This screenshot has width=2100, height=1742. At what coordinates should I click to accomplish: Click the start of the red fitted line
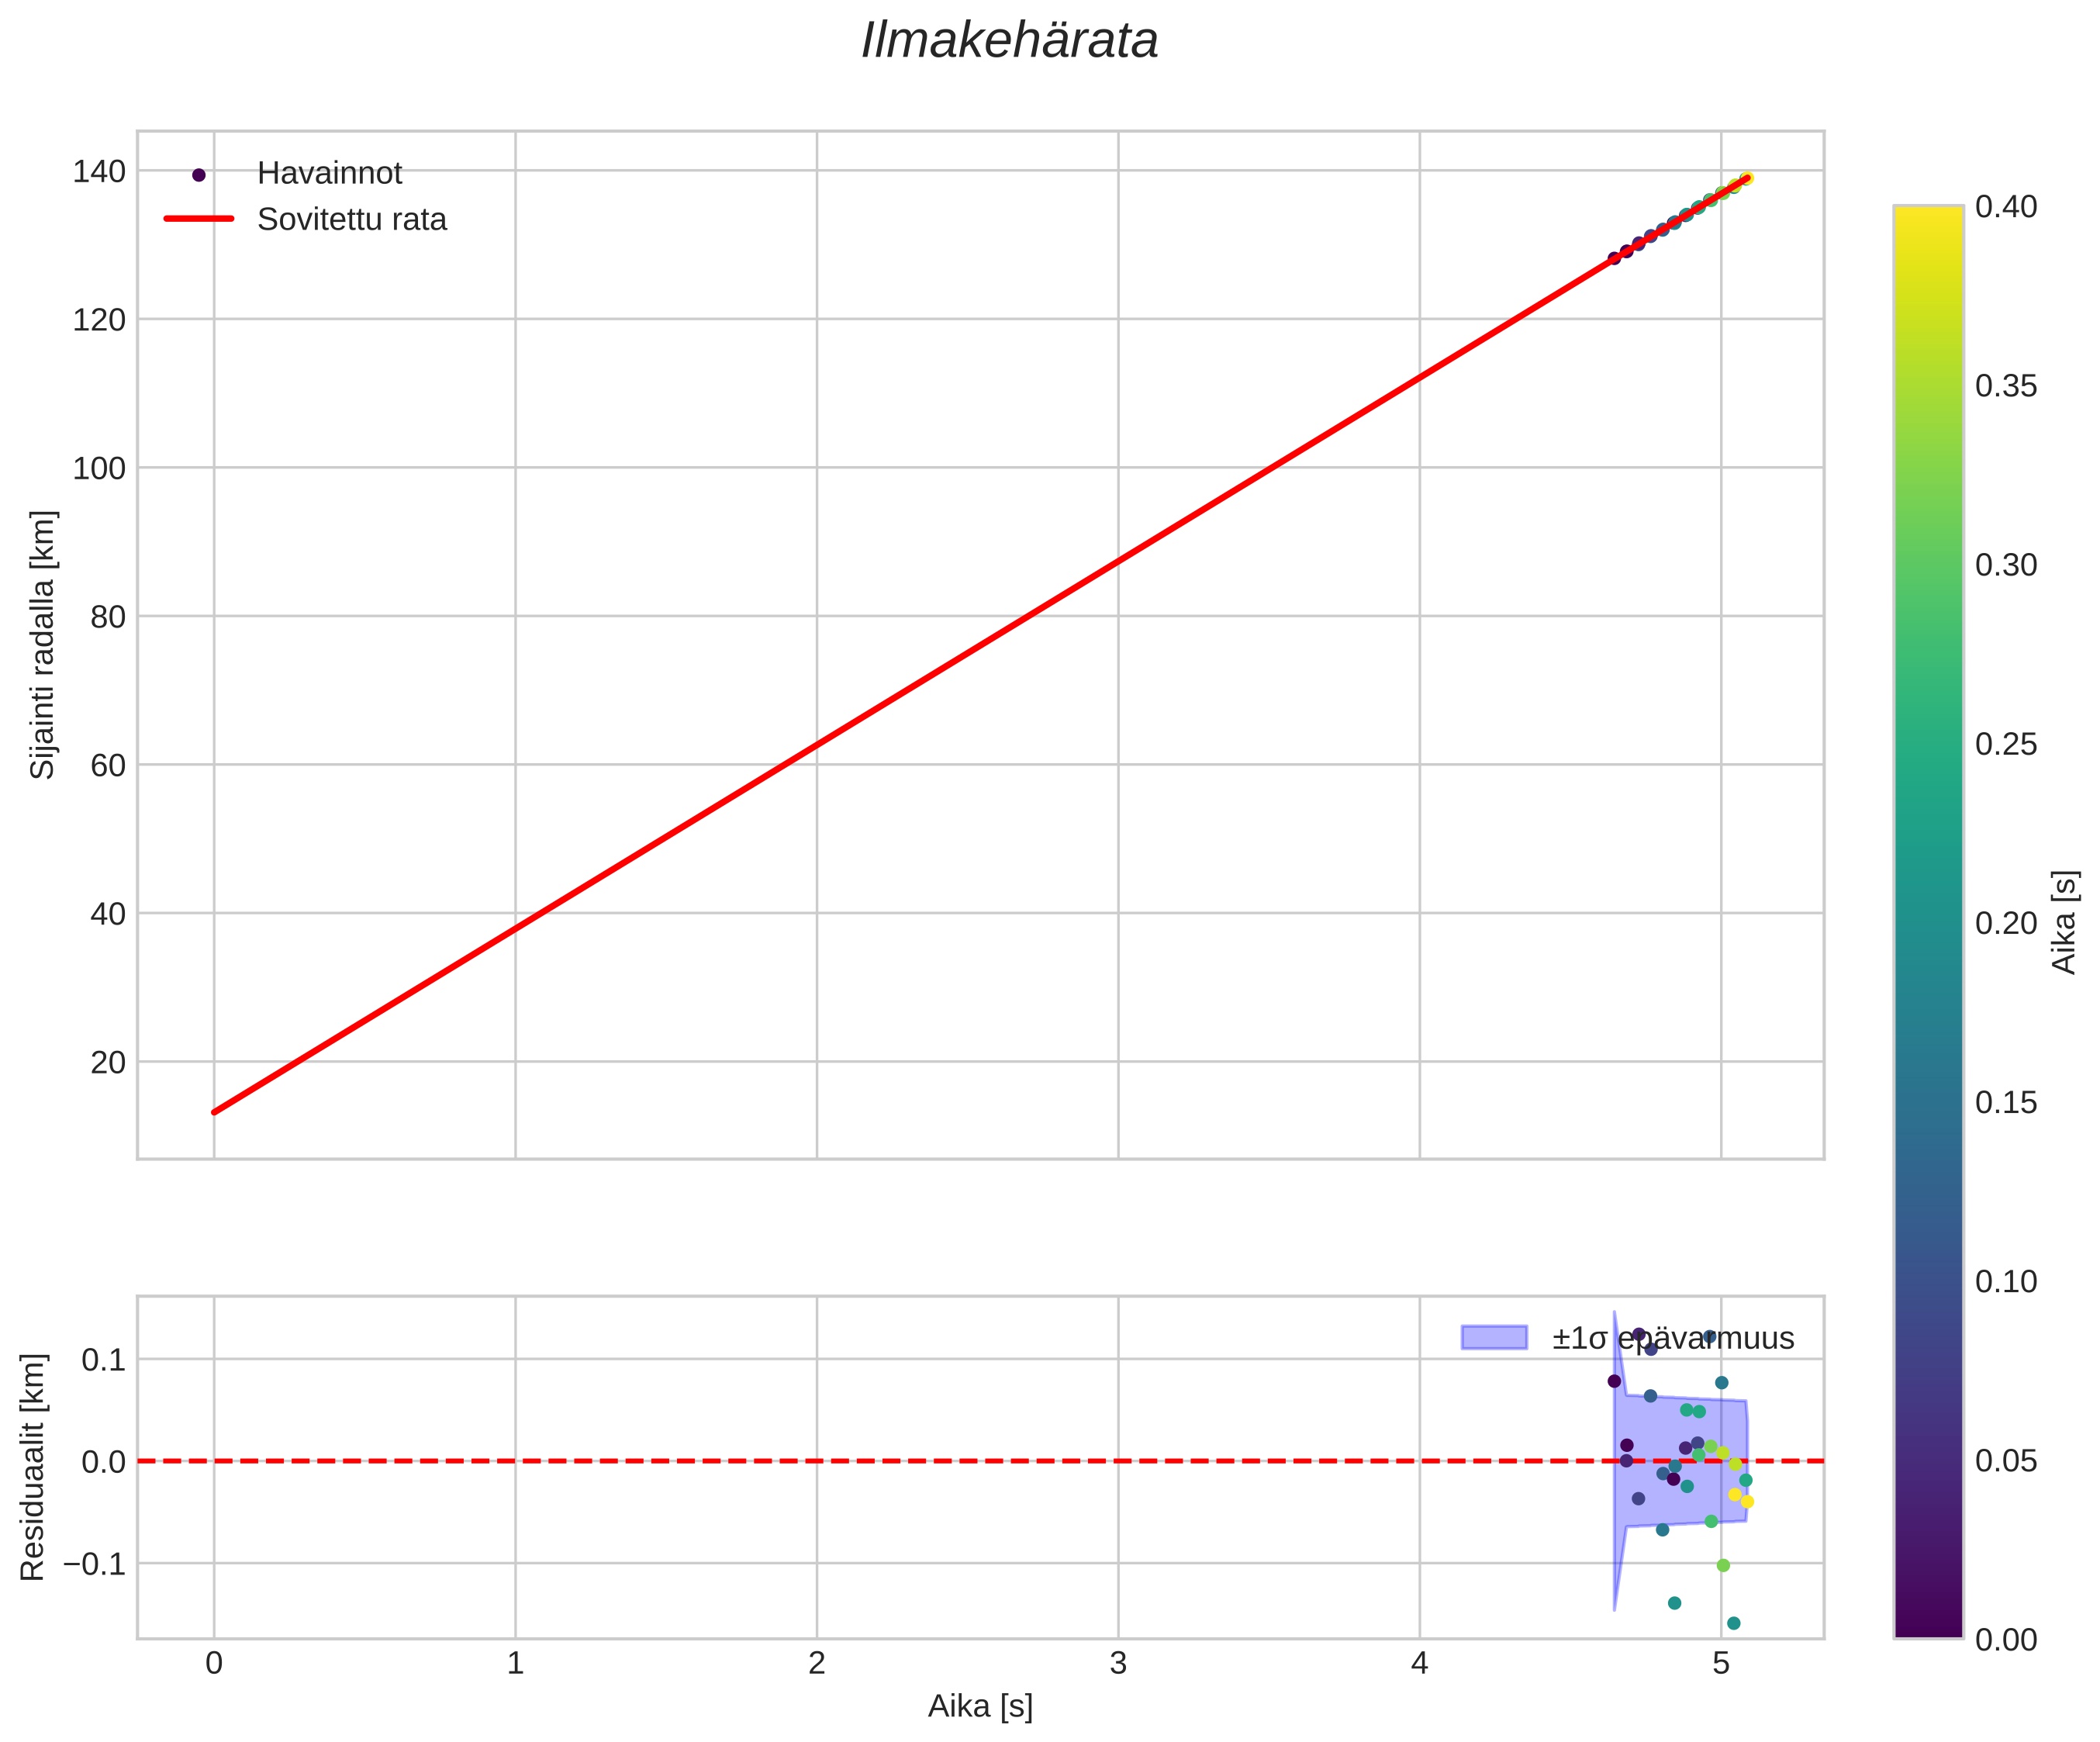tap(215, 1111)
